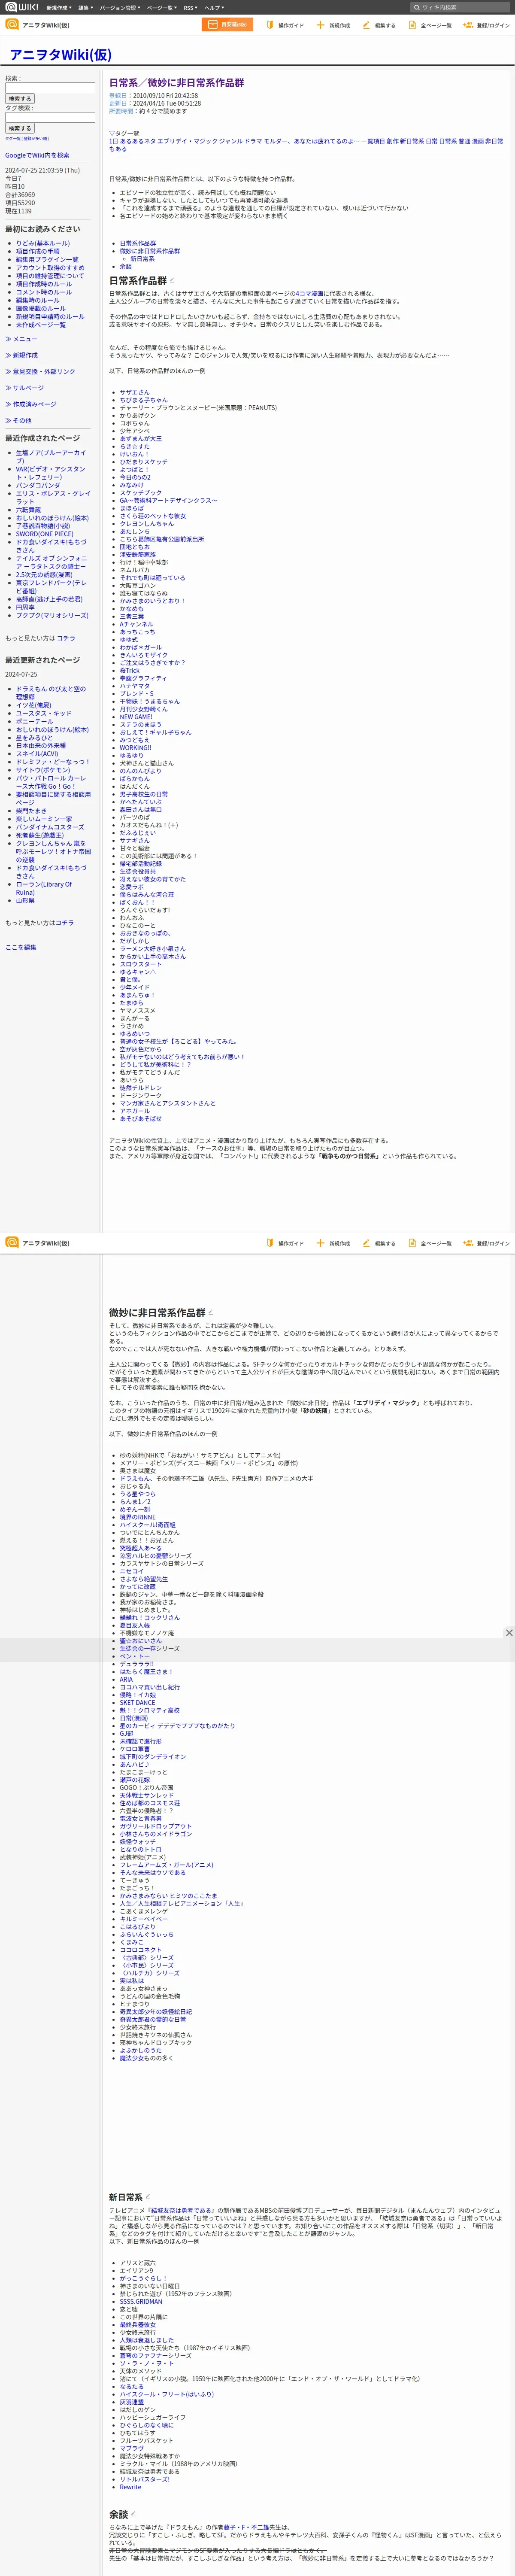The height and width of the screenshot is (2576, 515).
Task: Open the イワ忍(俺屍) recently updated link
Action: coord(33,705)
